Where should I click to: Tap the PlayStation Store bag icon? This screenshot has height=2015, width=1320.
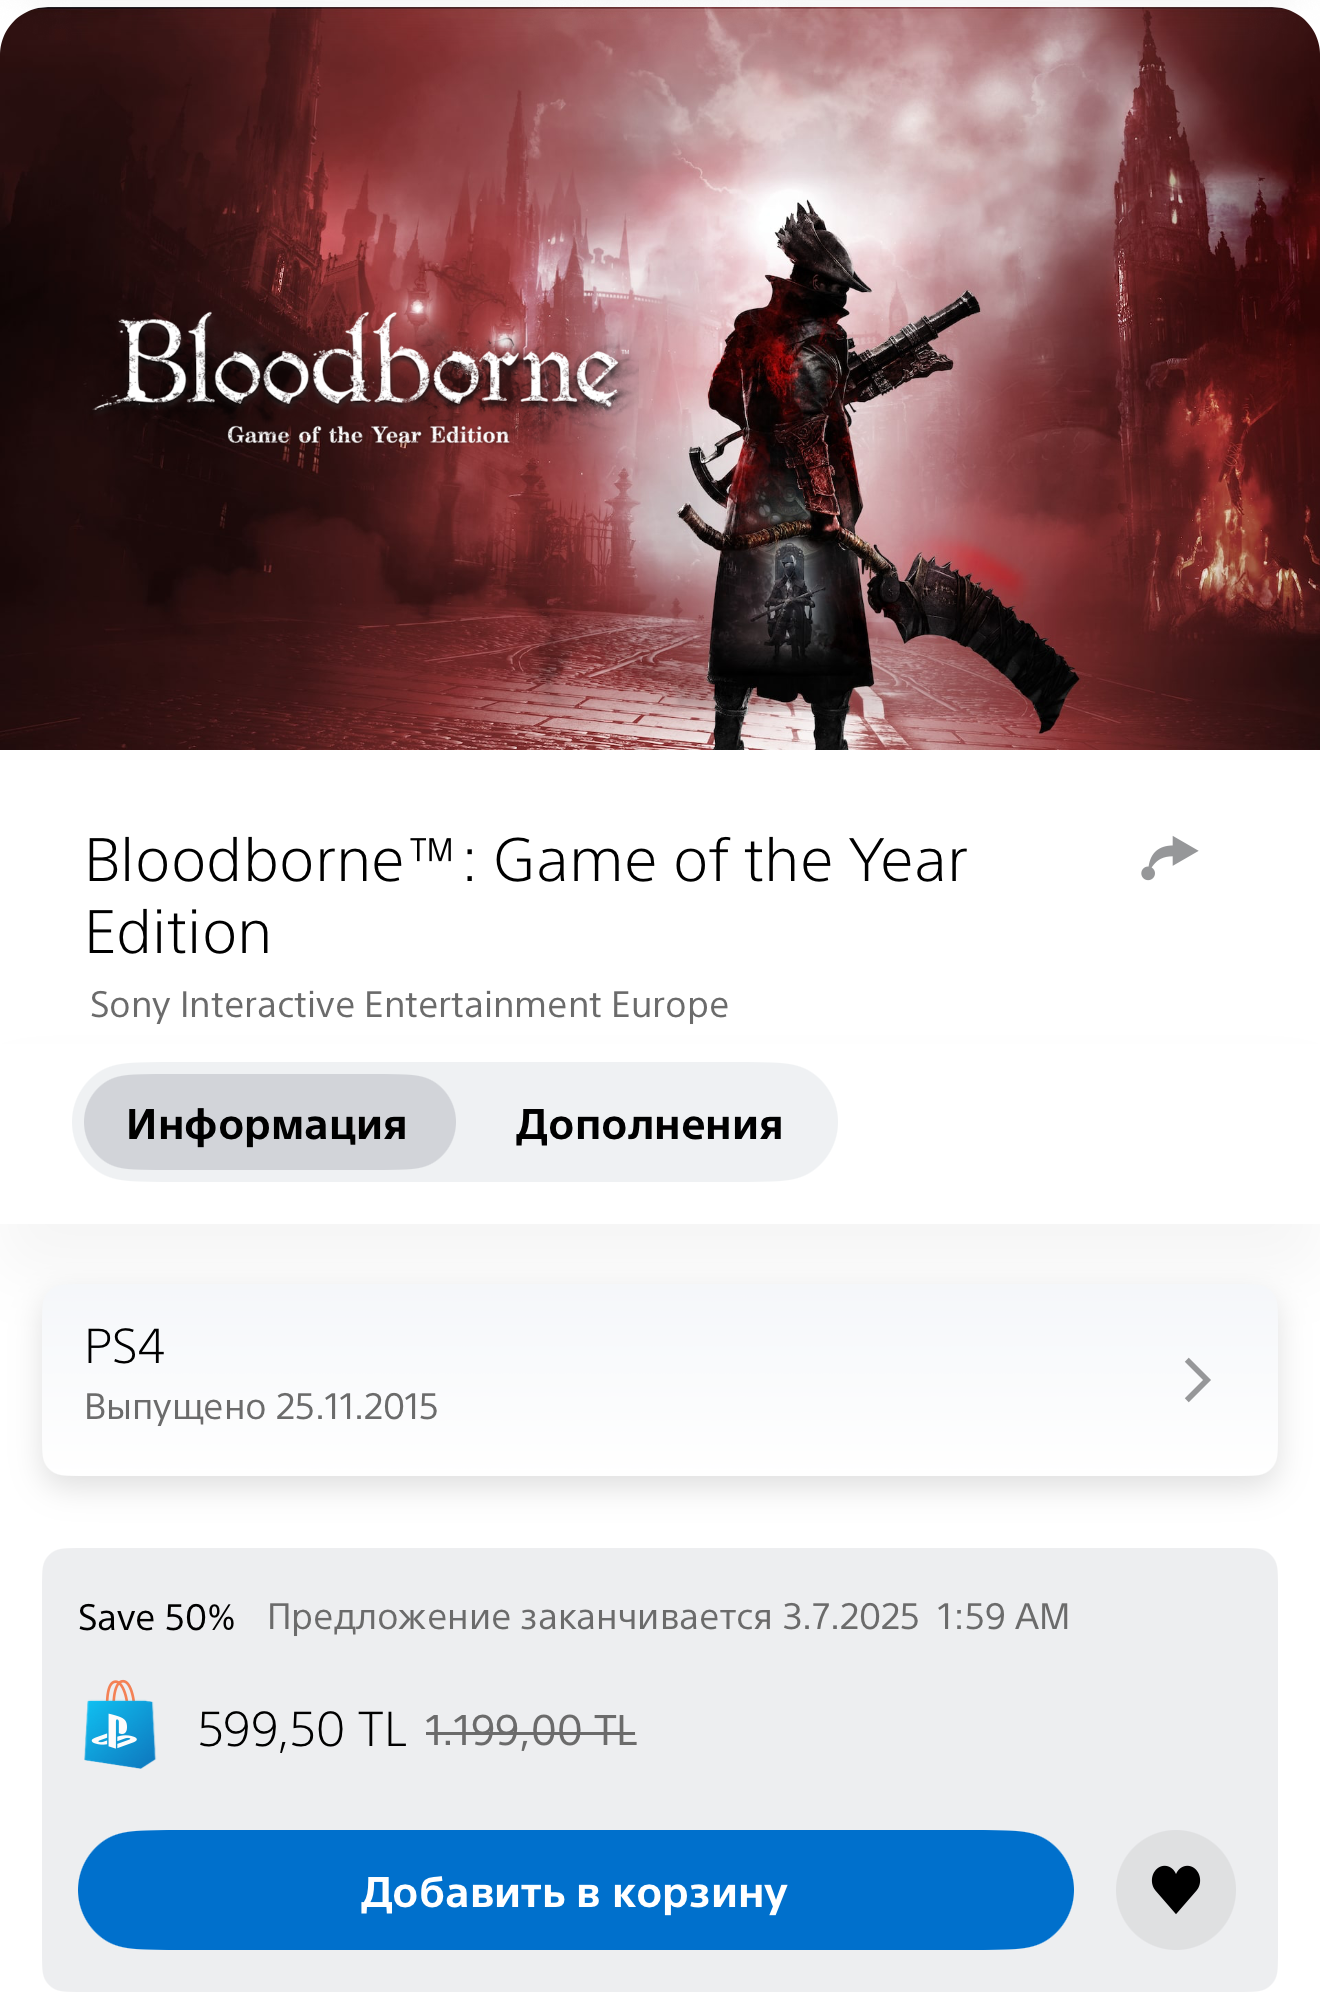(120, 1725)
